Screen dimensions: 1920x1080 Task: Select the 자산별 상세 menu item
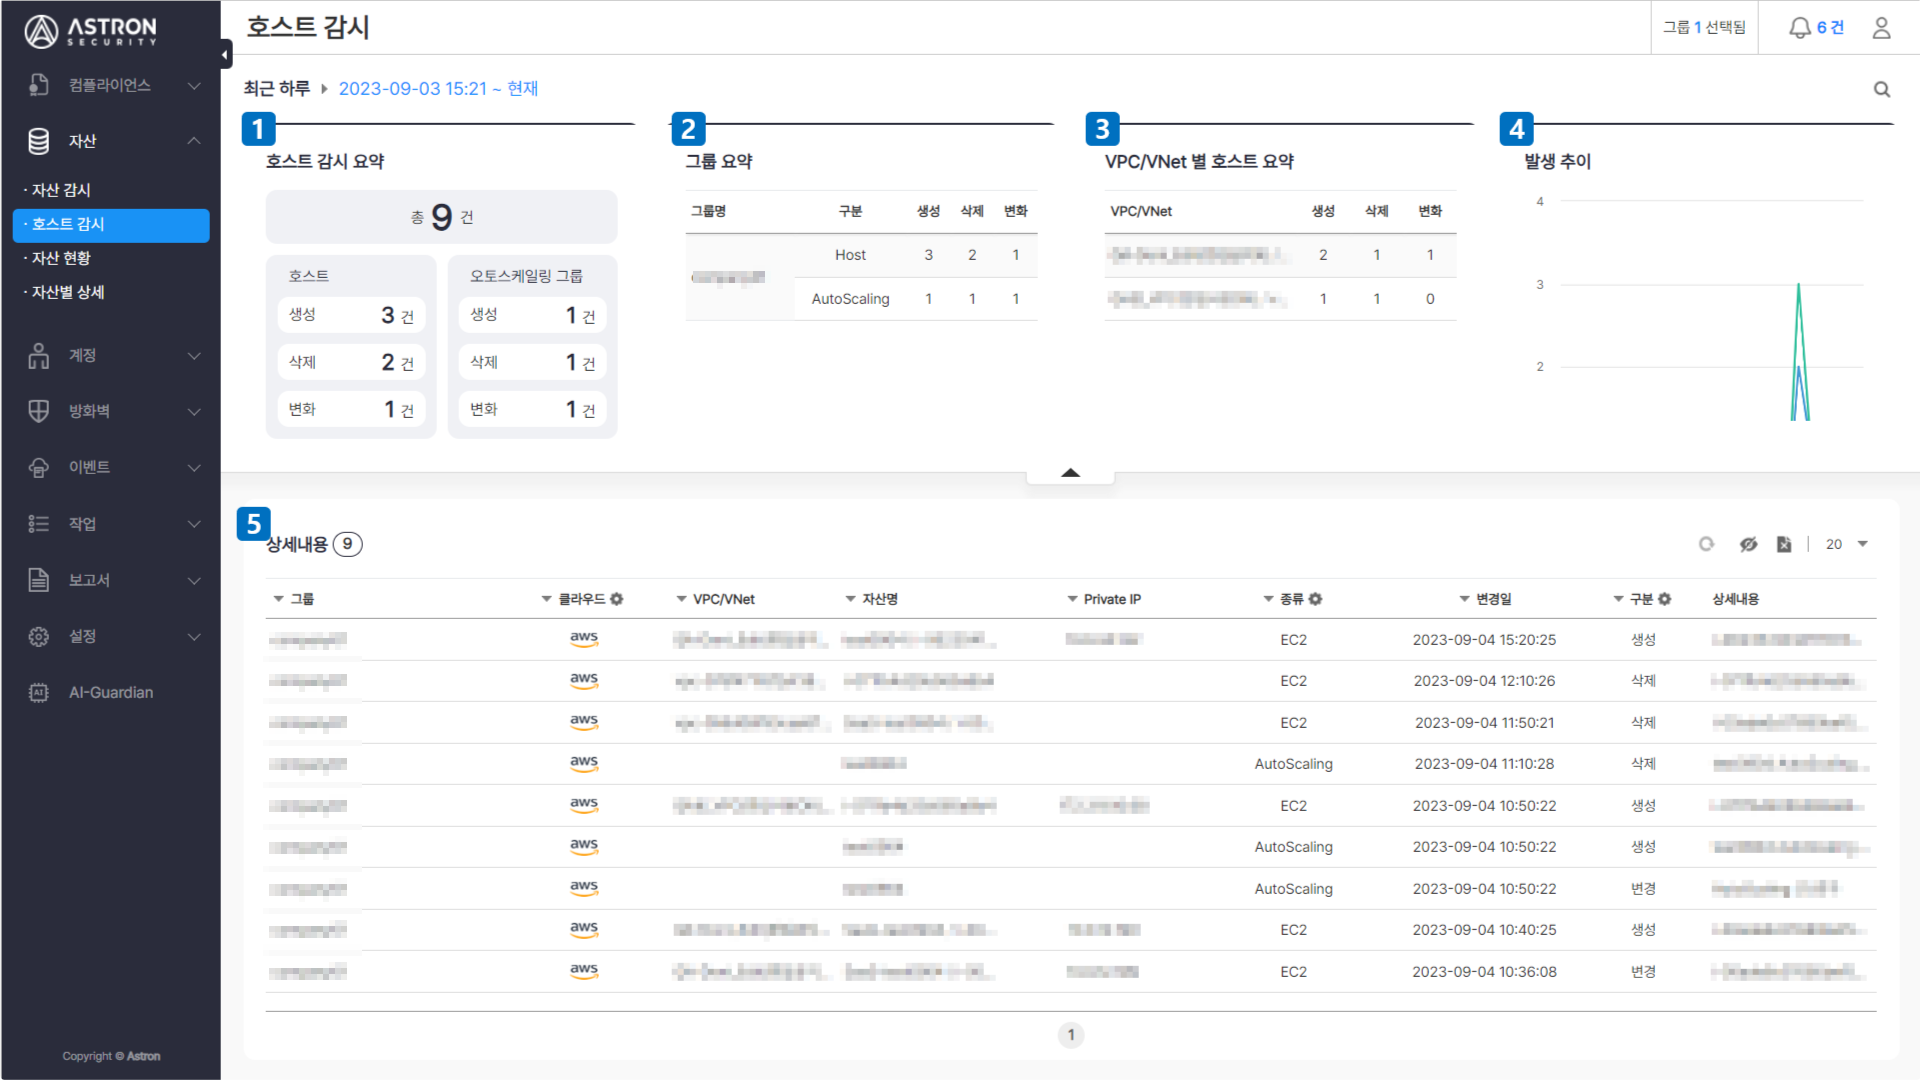[68, 292]
